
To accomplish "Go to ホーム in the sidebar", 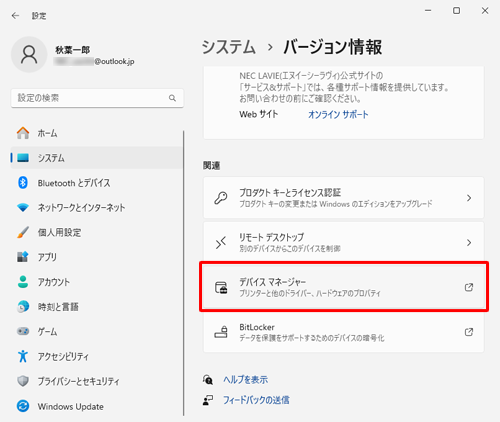I will tap(97, 133).
